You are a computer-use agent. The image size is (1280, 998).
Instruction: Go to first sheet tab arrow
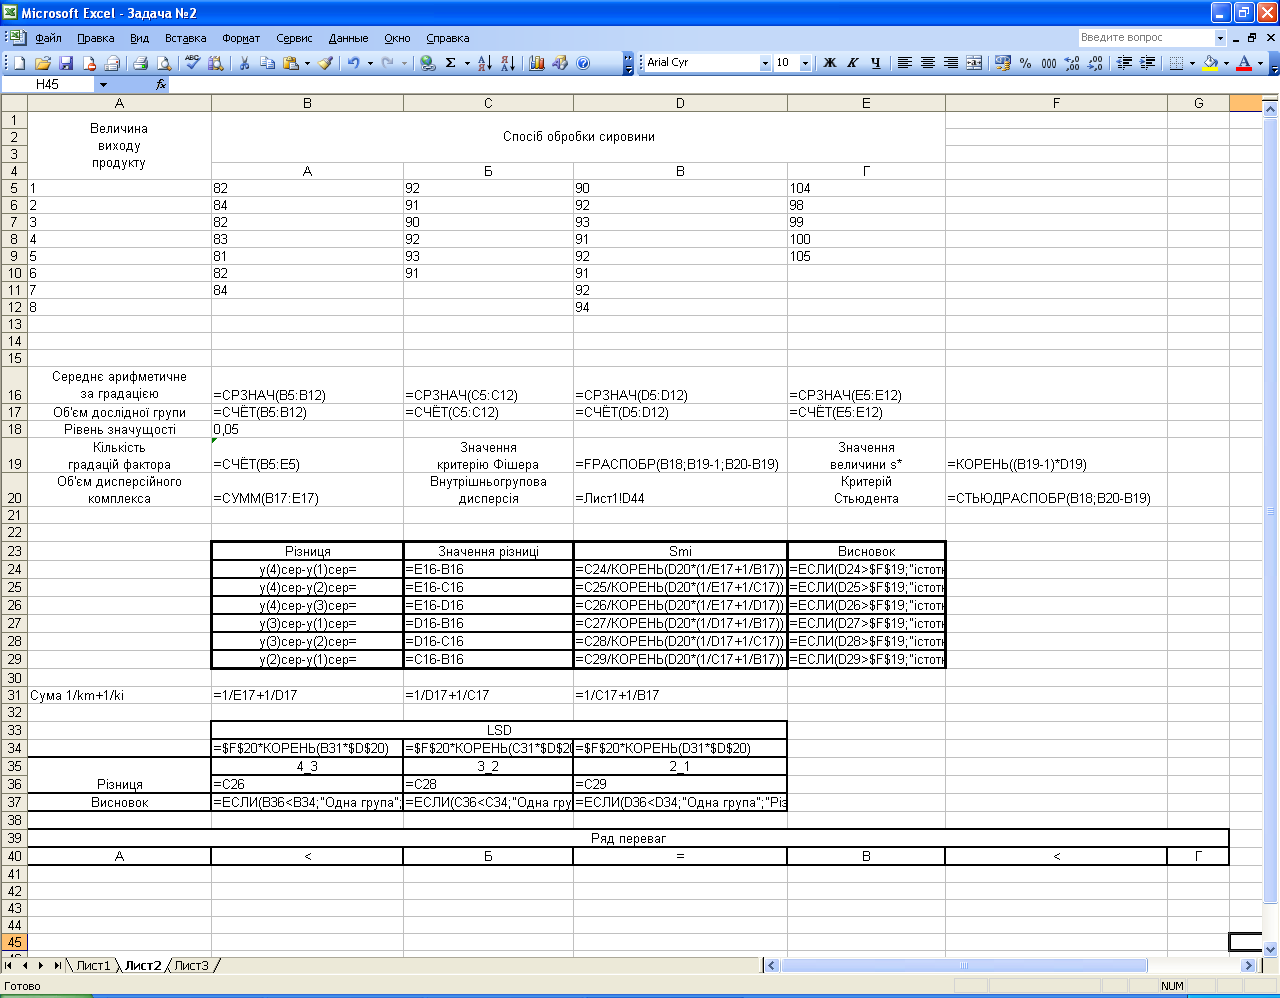[x=9, y=965]
